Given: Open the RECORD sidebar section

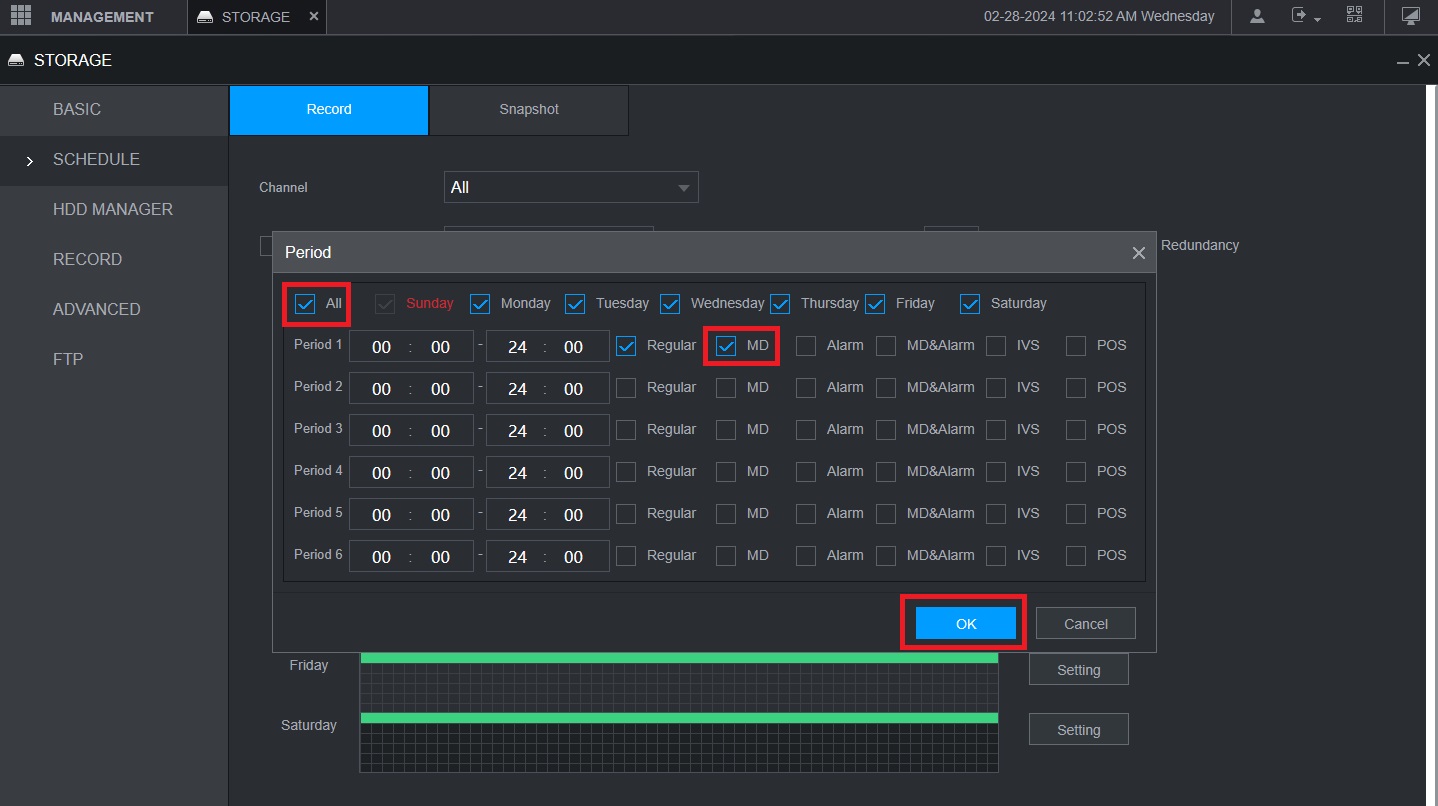Looking at the screenshot, I should (x=114, y=260).
